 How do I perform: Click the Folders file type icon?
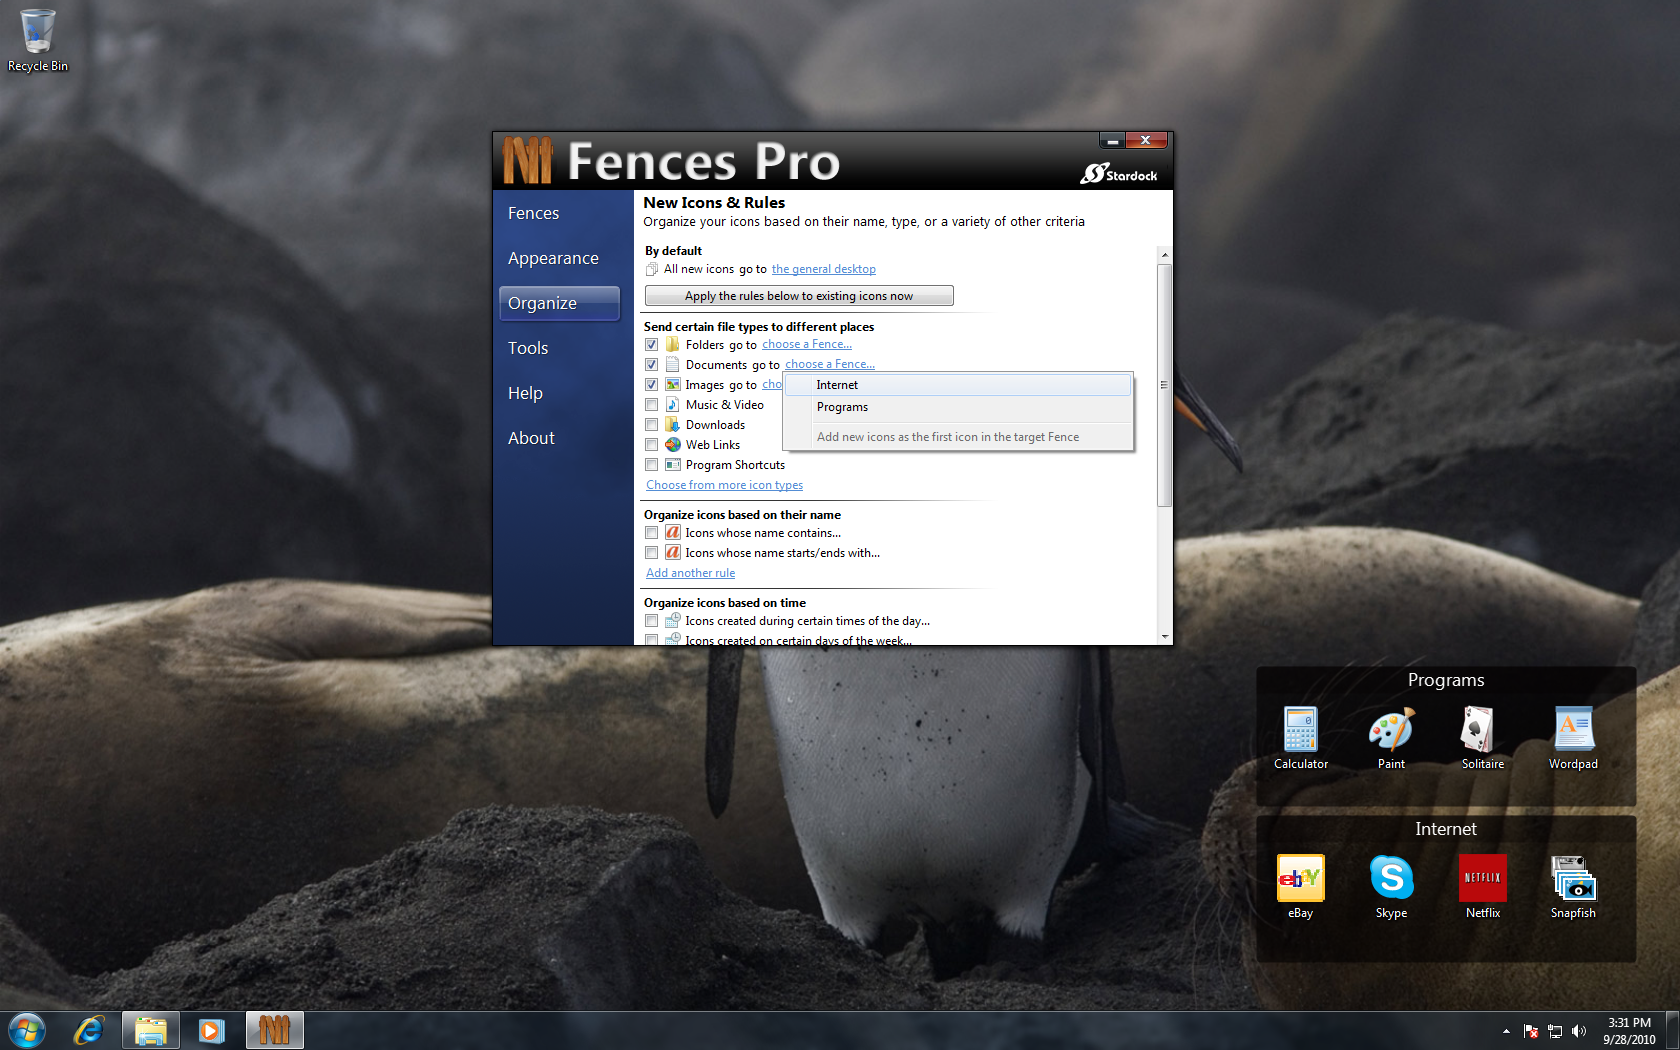[673, 344]
